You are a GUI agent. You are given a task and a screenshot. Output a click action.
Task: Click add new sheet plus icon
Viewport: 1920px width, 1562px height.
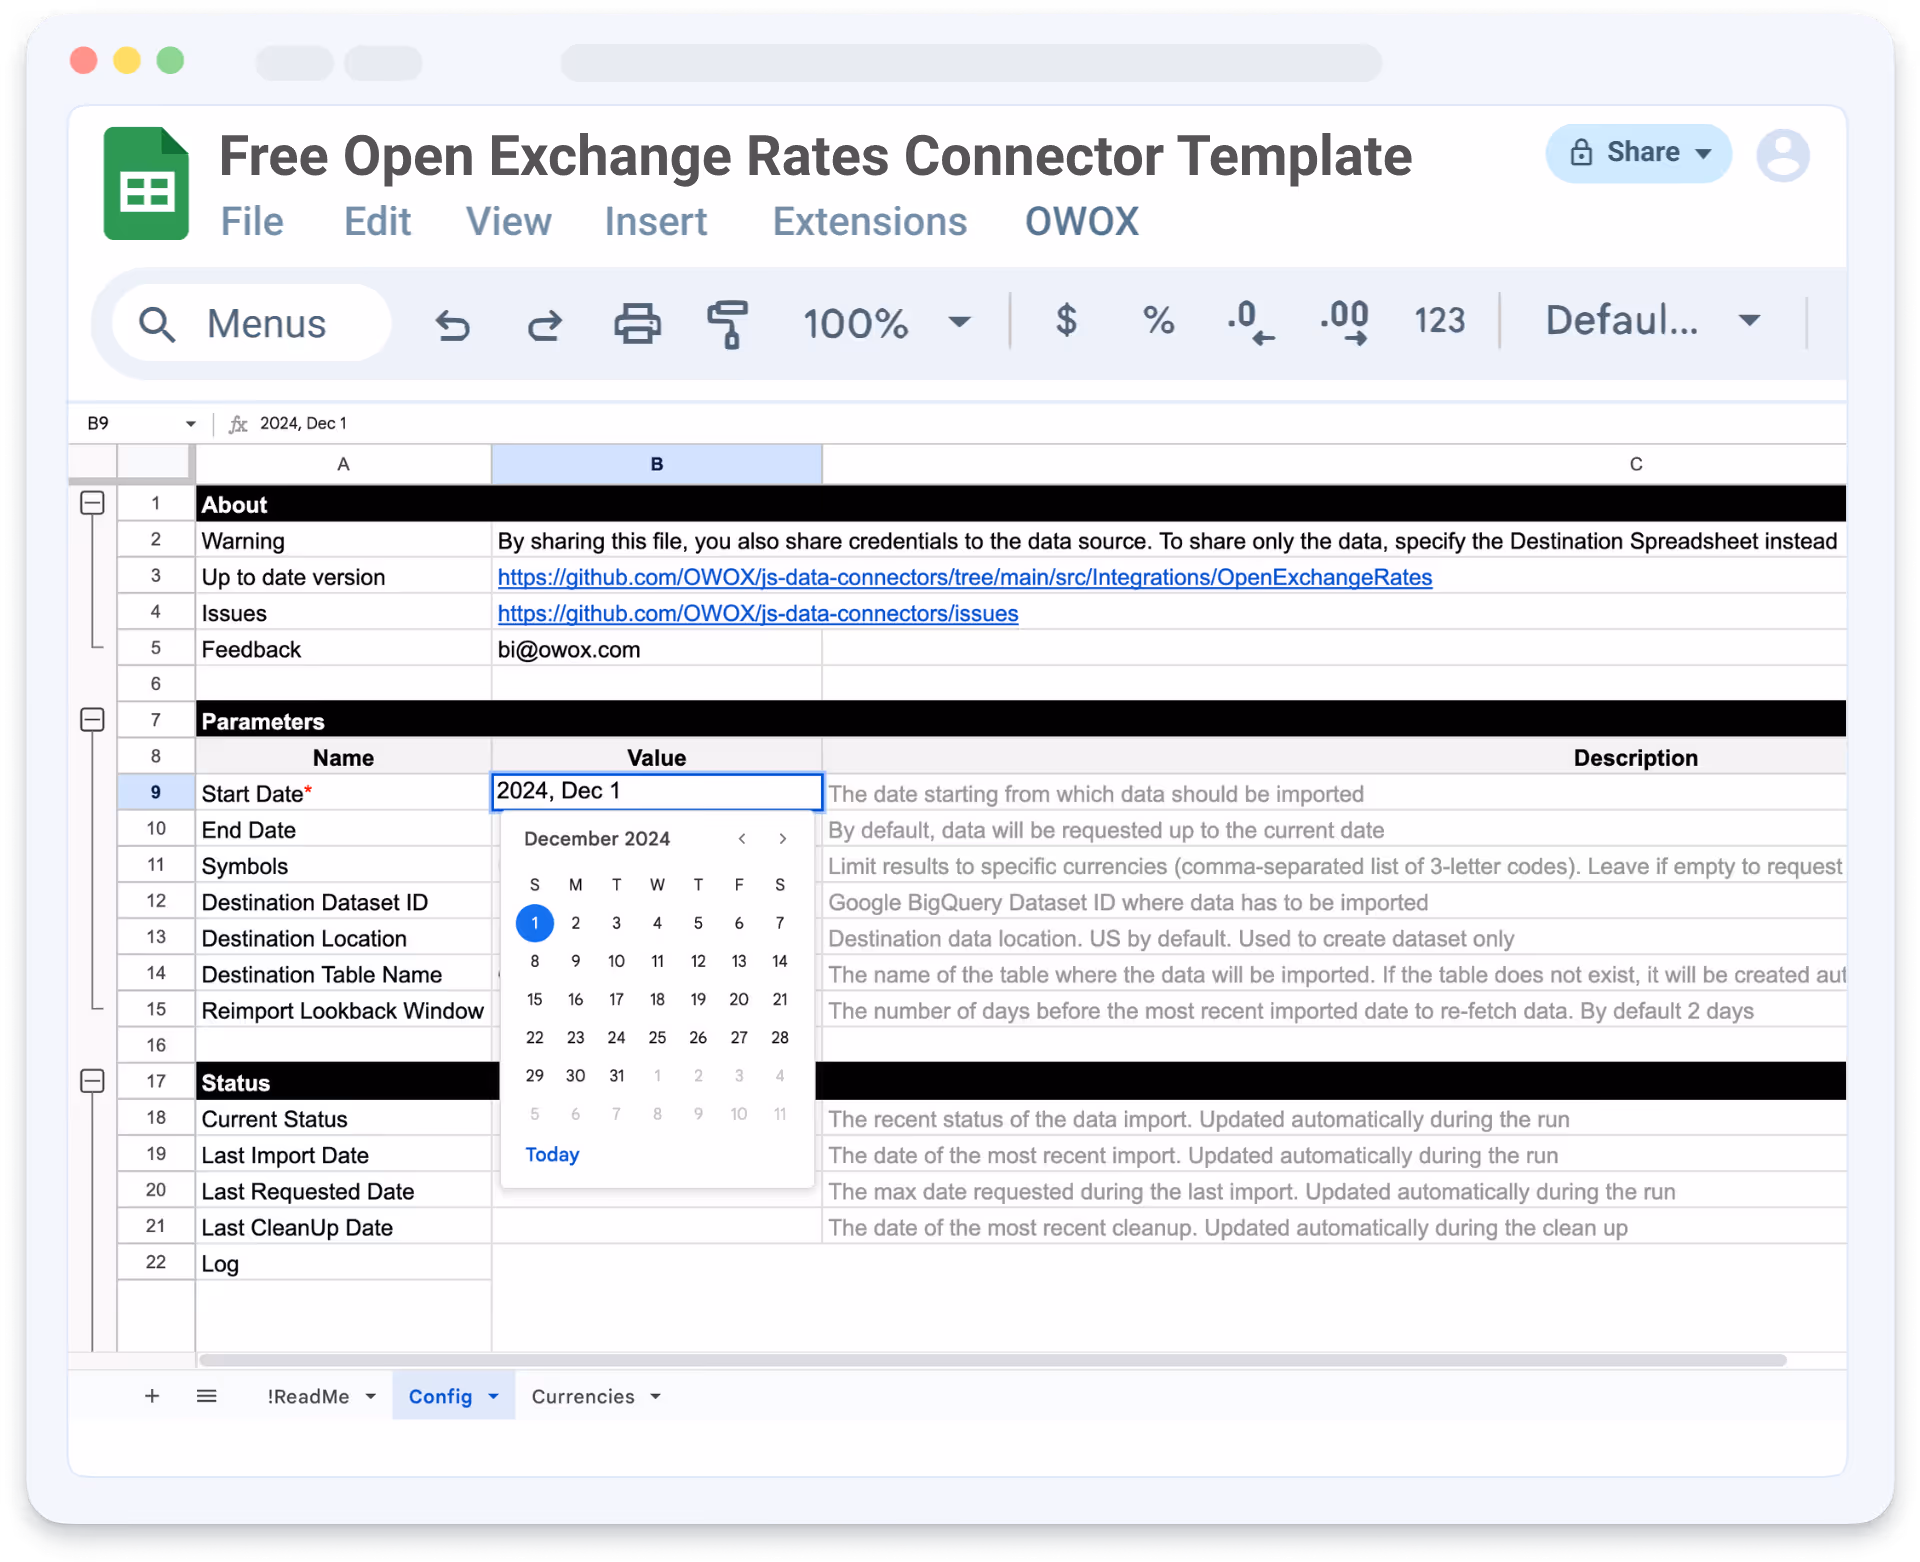pos(152,1396)
